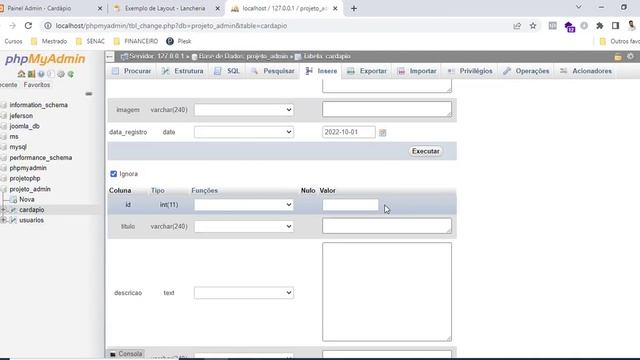
Task: Click the browser profile avatar
Action: 632,26
